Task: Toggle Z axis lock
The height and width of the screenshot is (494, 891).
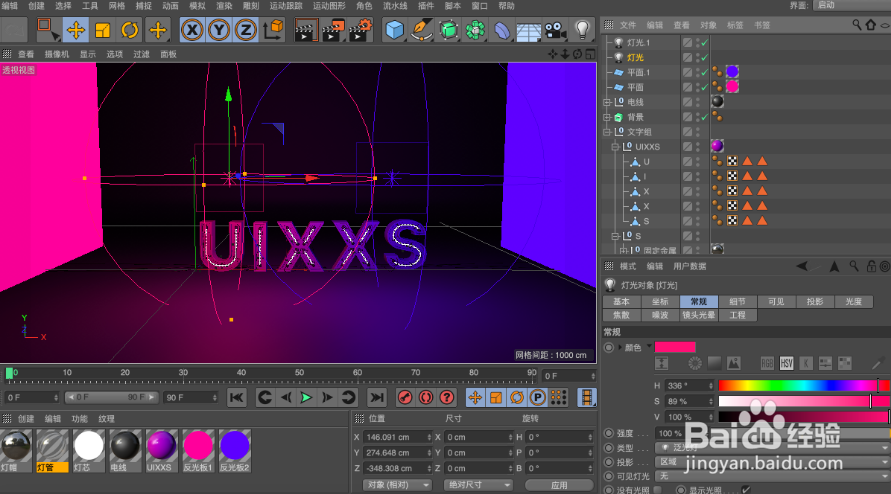Action: [245, 30]
